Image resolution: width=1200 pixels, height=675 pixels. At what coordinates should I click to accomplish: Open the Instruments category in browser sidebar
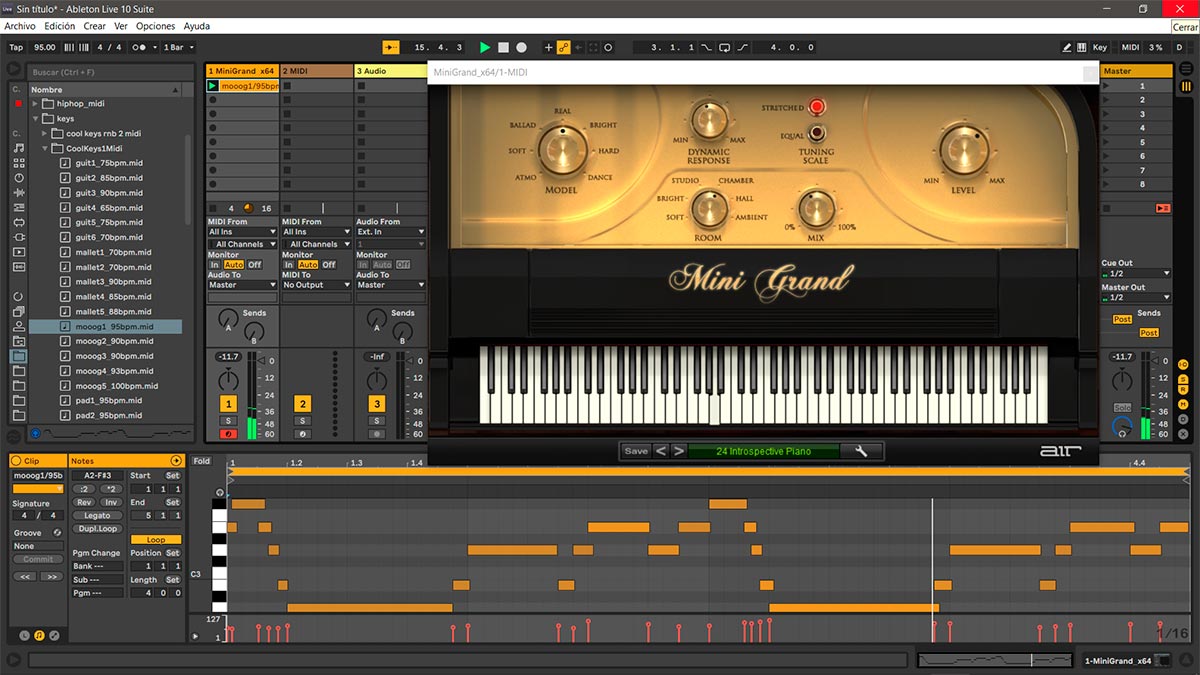[18, 177]
